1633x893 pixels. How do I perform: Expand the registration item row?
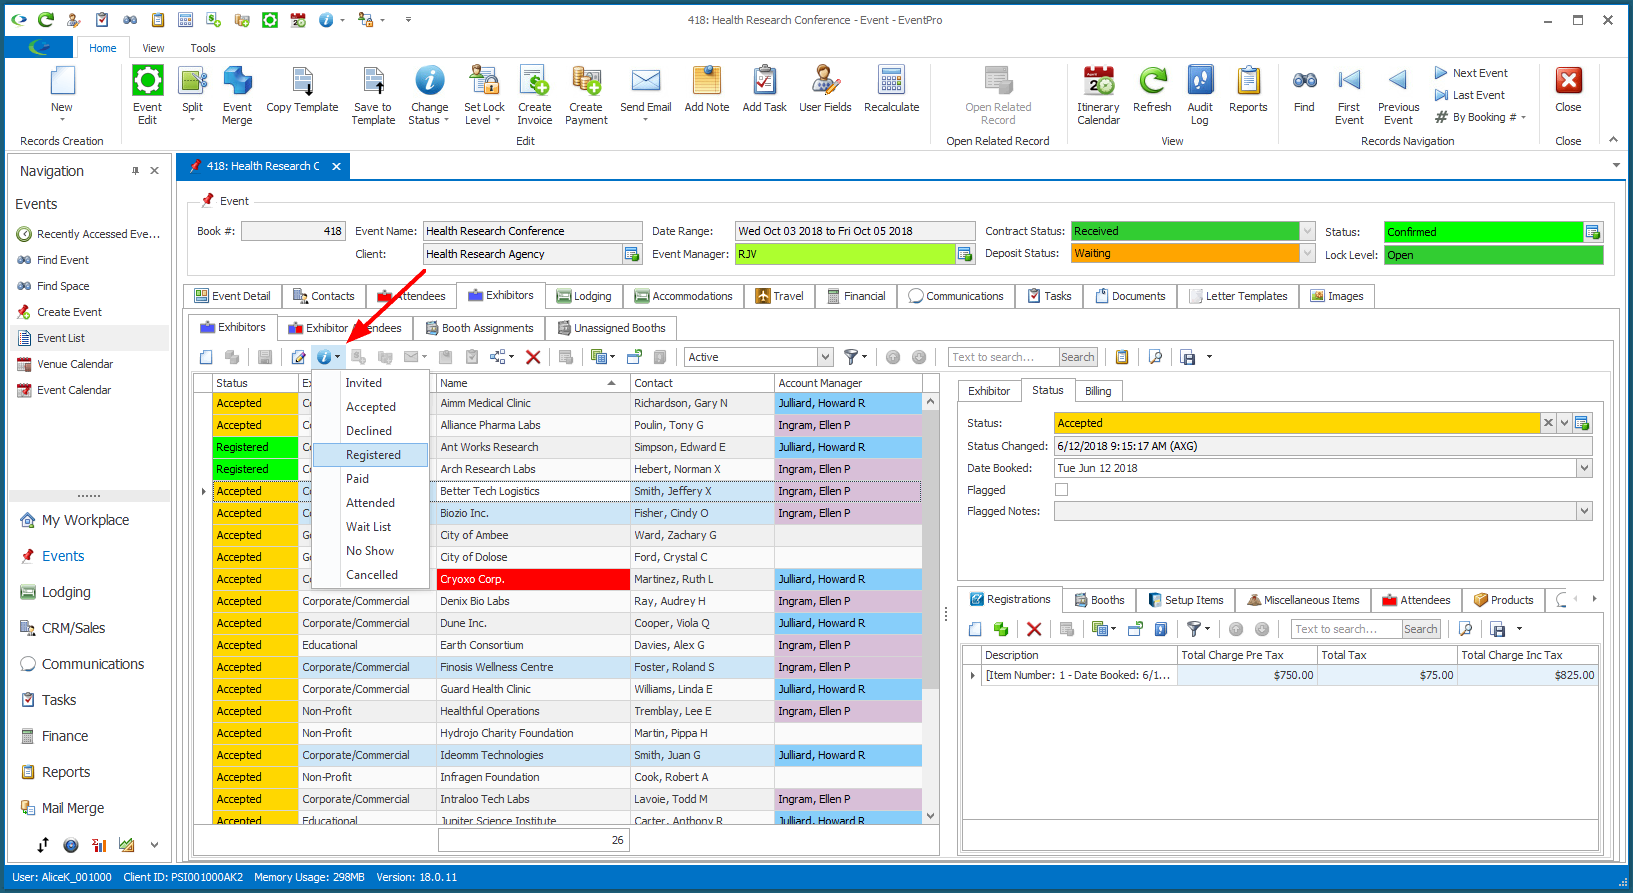[x=973, y=675]
